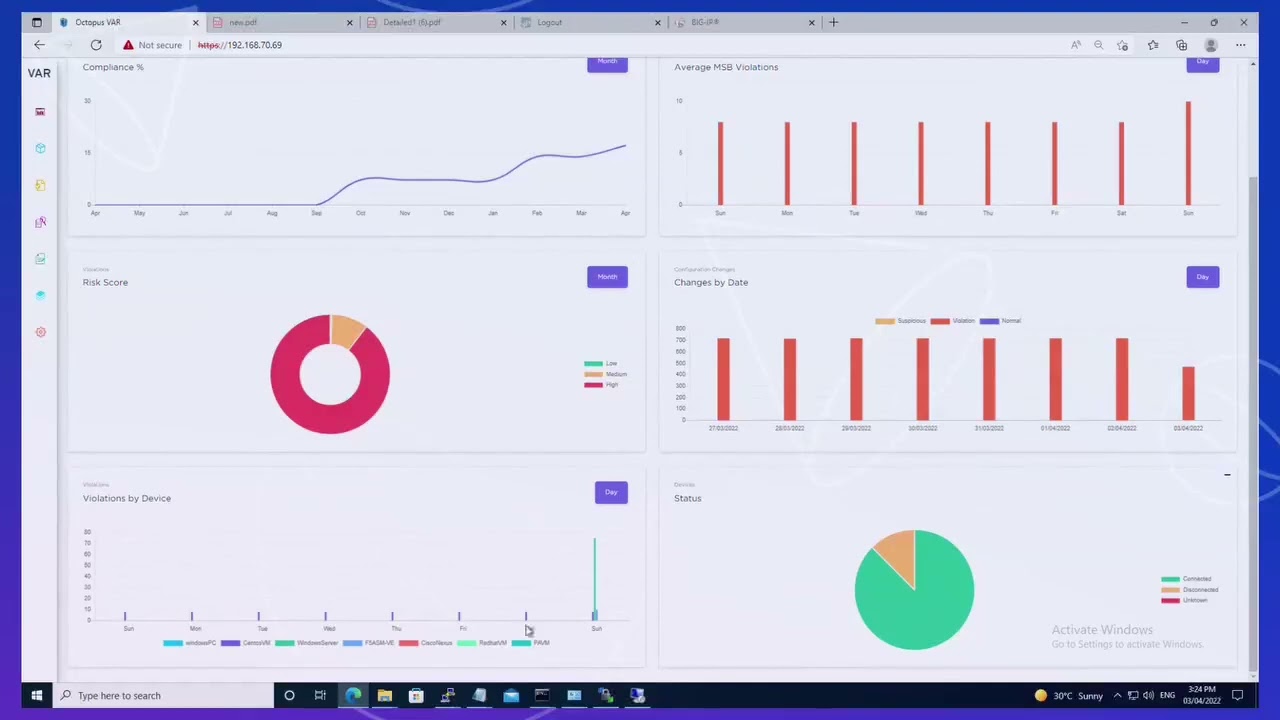
Task: Refresh the browser page
Action: (96, 45)
